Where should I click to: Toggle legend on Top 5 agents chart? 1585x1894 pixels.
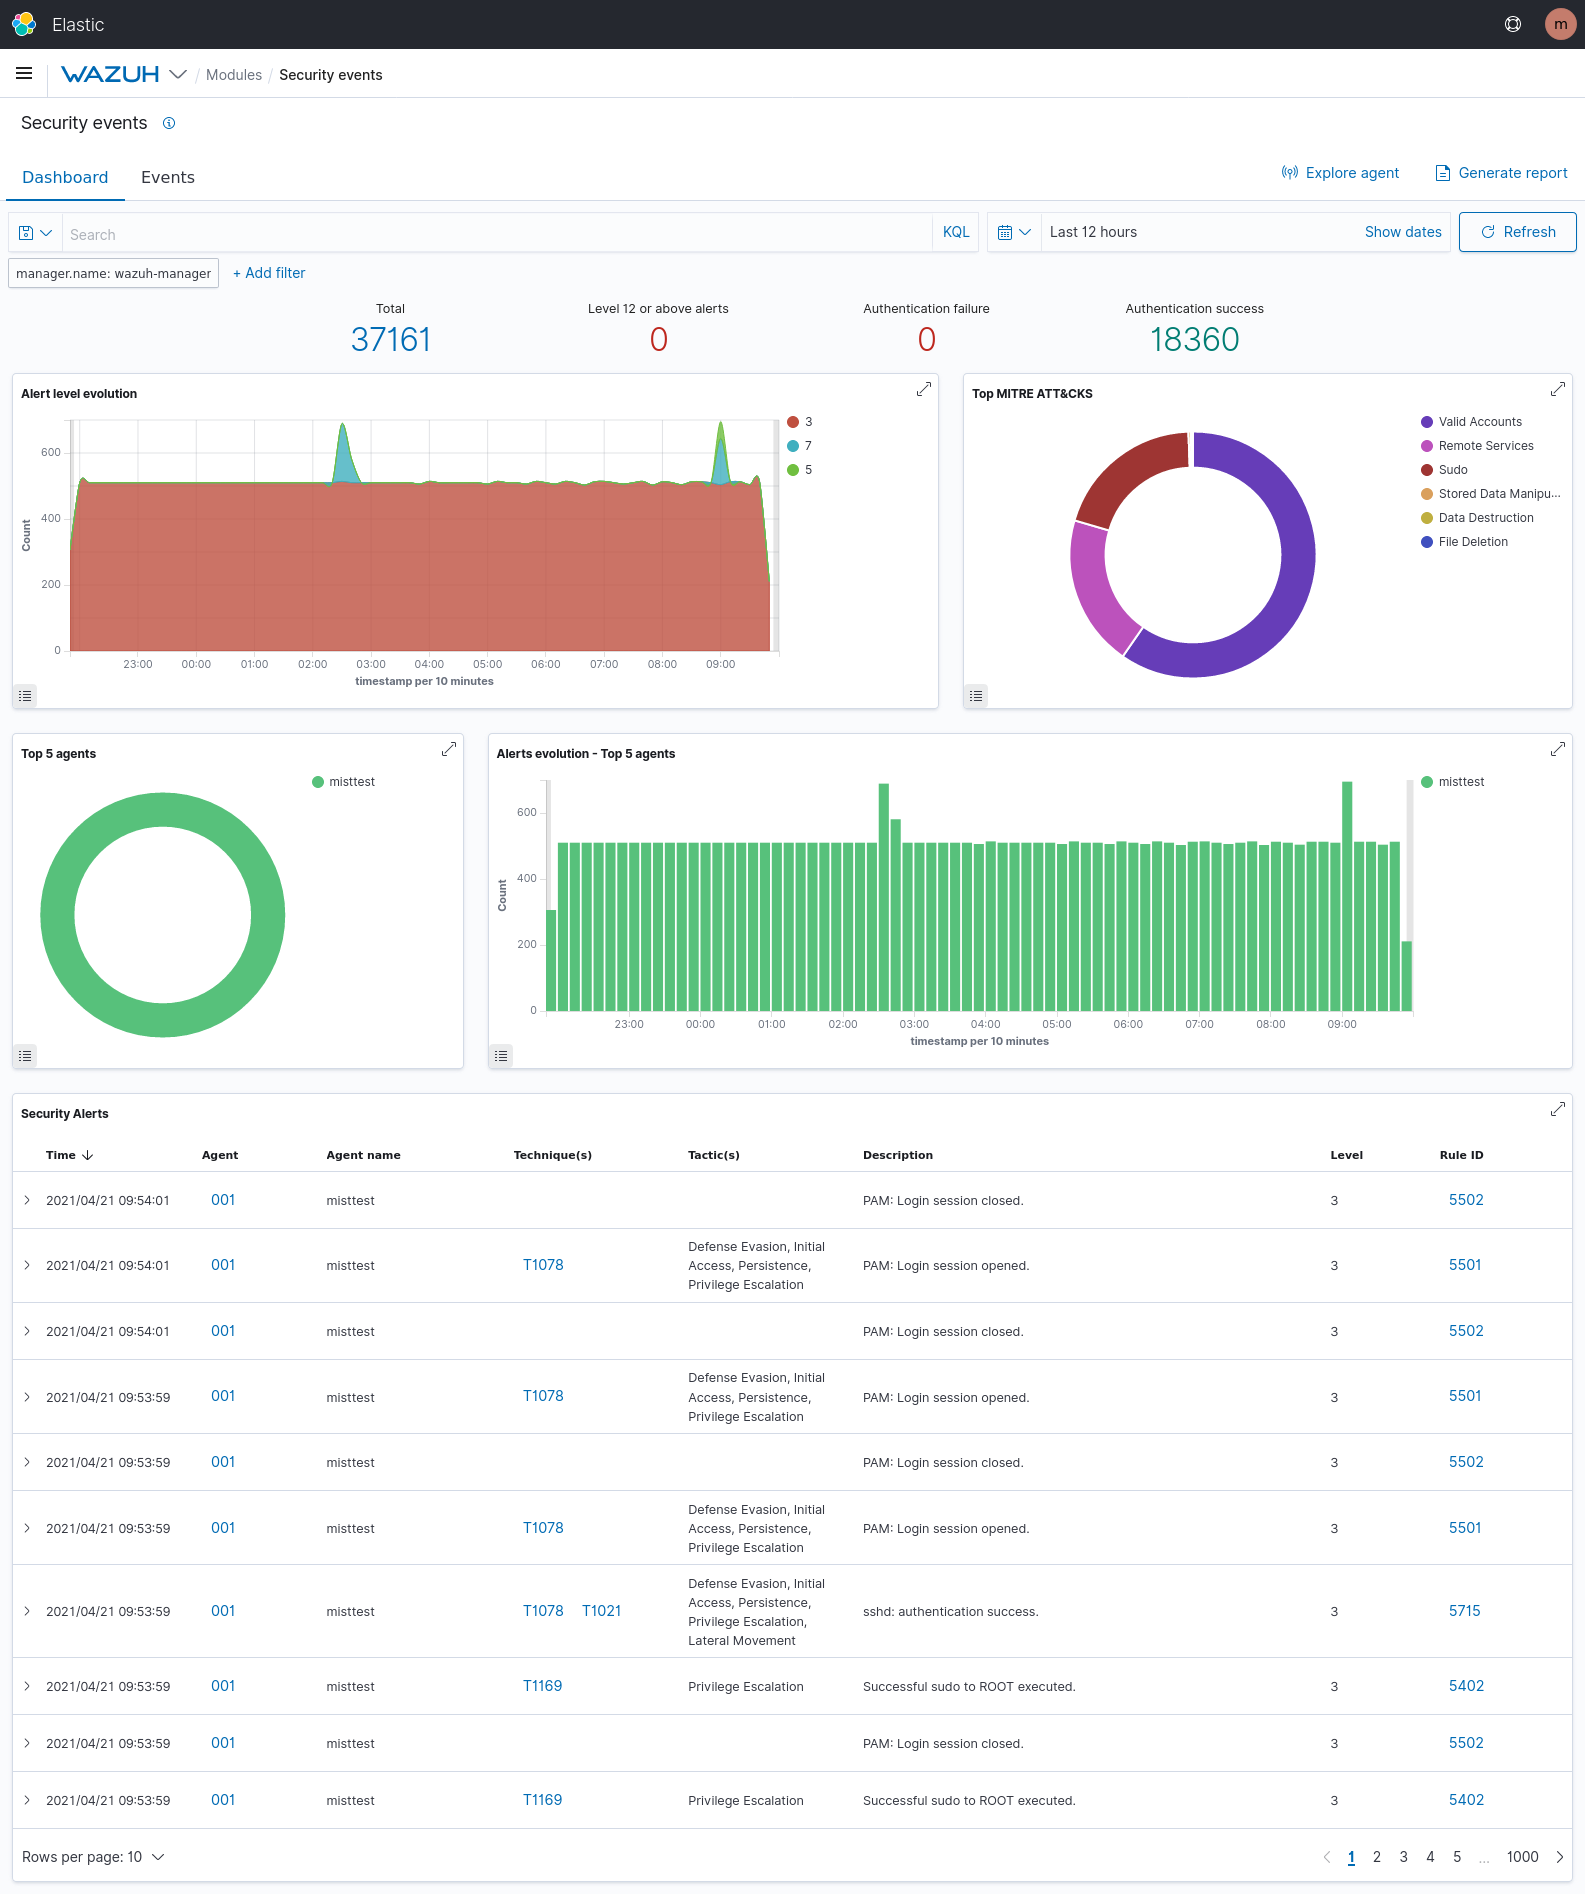coord(25,1055)
